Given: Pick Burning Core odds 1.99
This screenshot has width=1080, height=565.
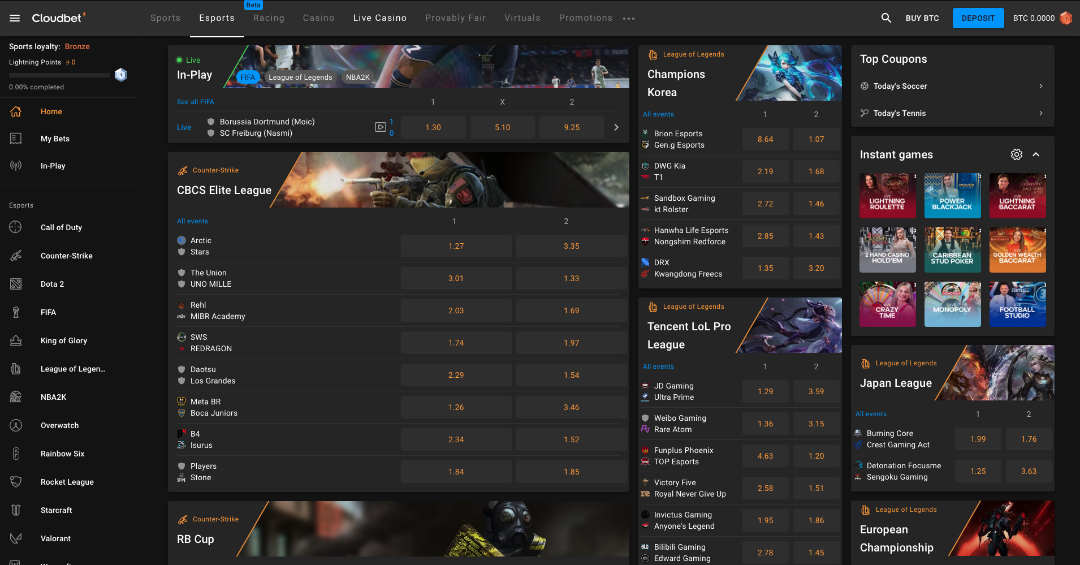Looking at the screenshot, I should coord(977,439).
